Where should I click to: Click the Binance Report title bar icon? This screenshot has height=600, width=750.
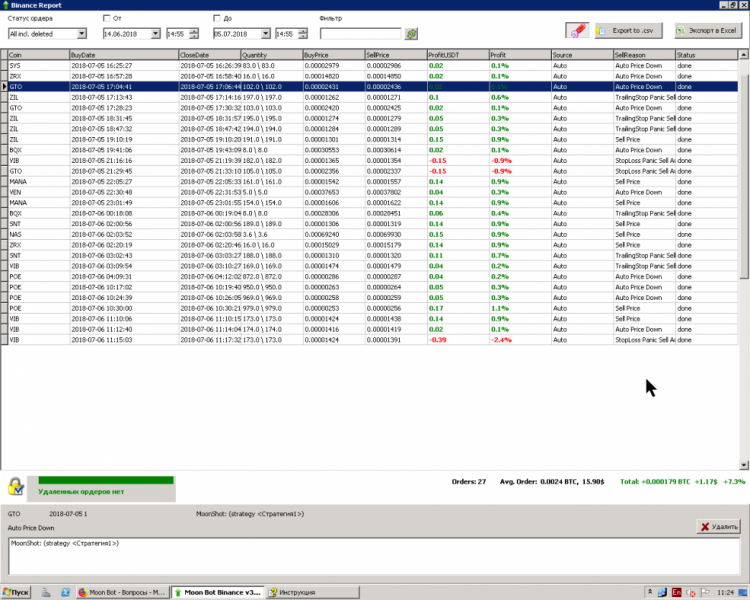[x=5, y=5]
